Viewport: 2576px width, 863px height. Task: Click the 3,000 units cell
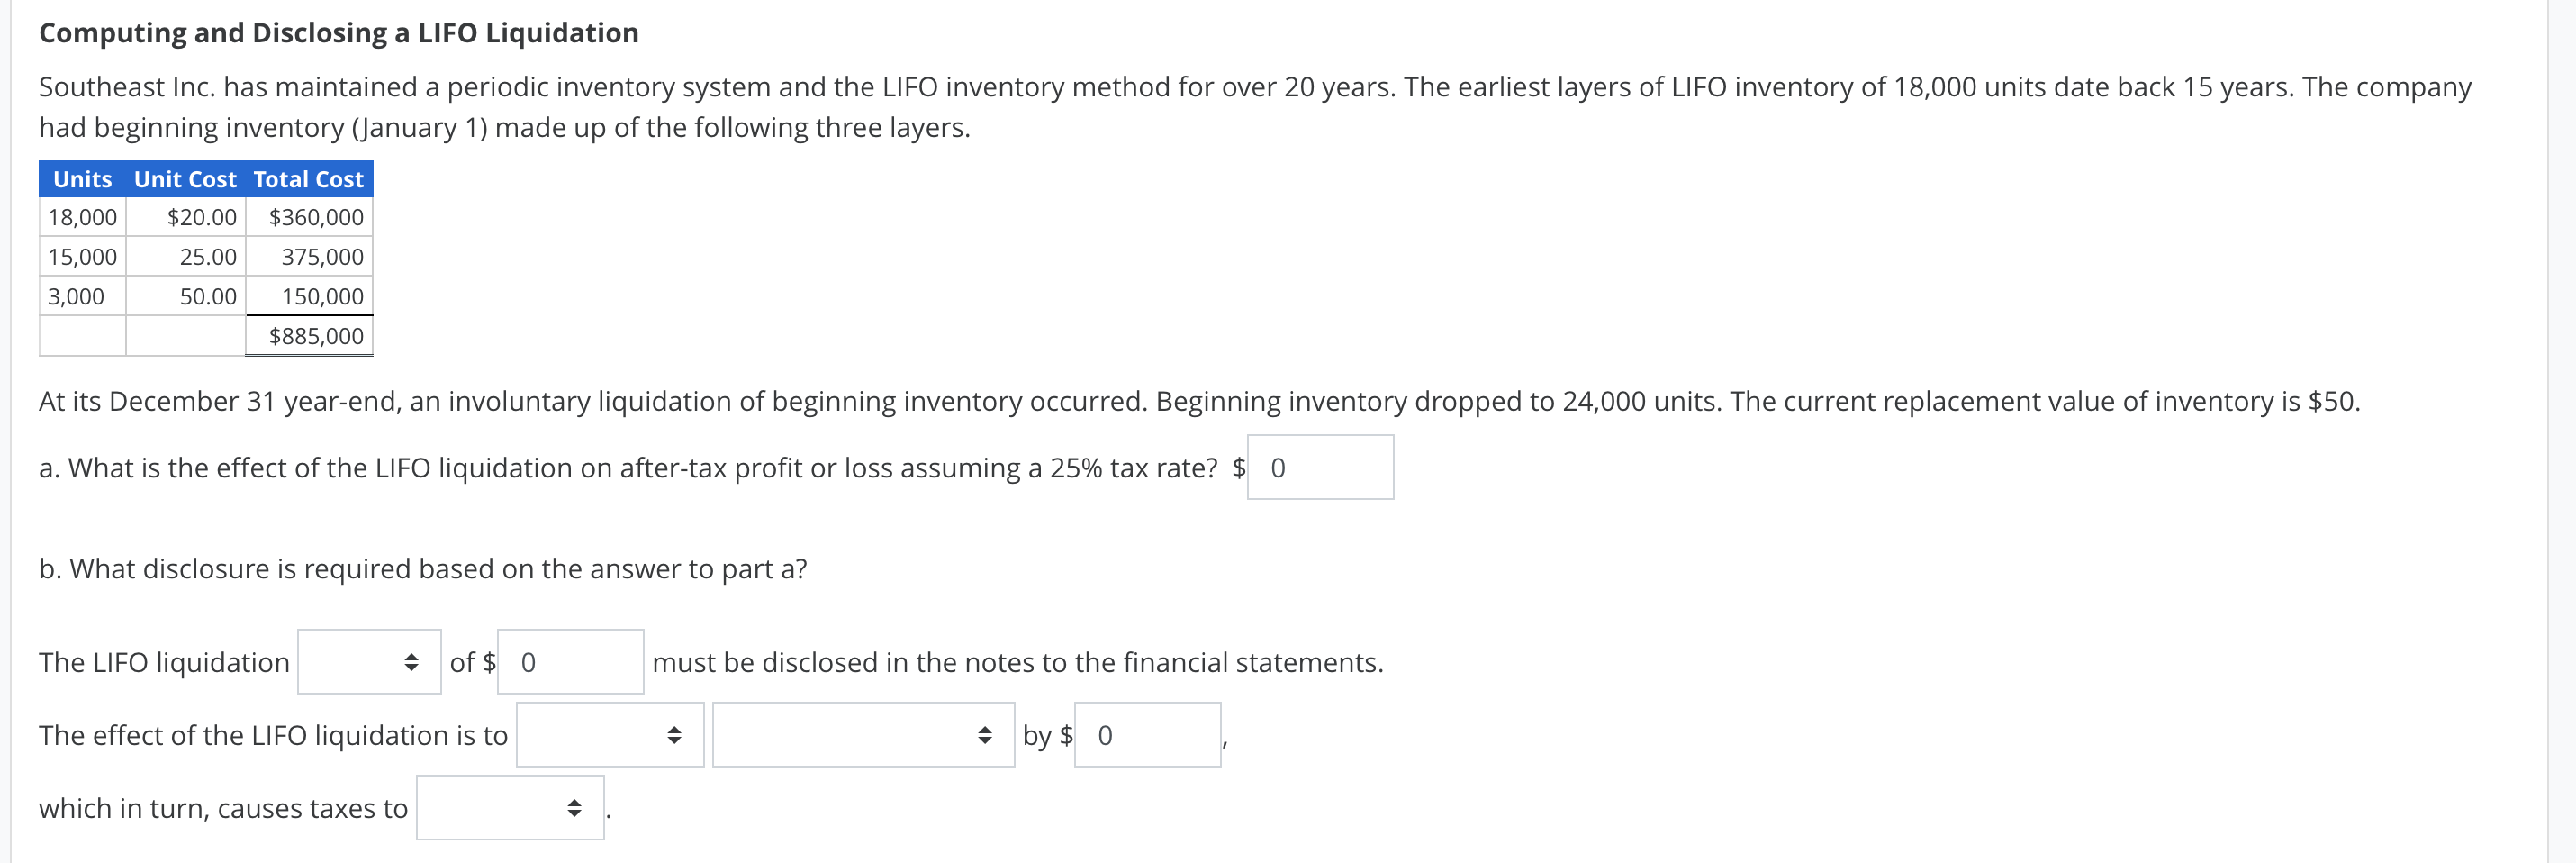(75, 296)
